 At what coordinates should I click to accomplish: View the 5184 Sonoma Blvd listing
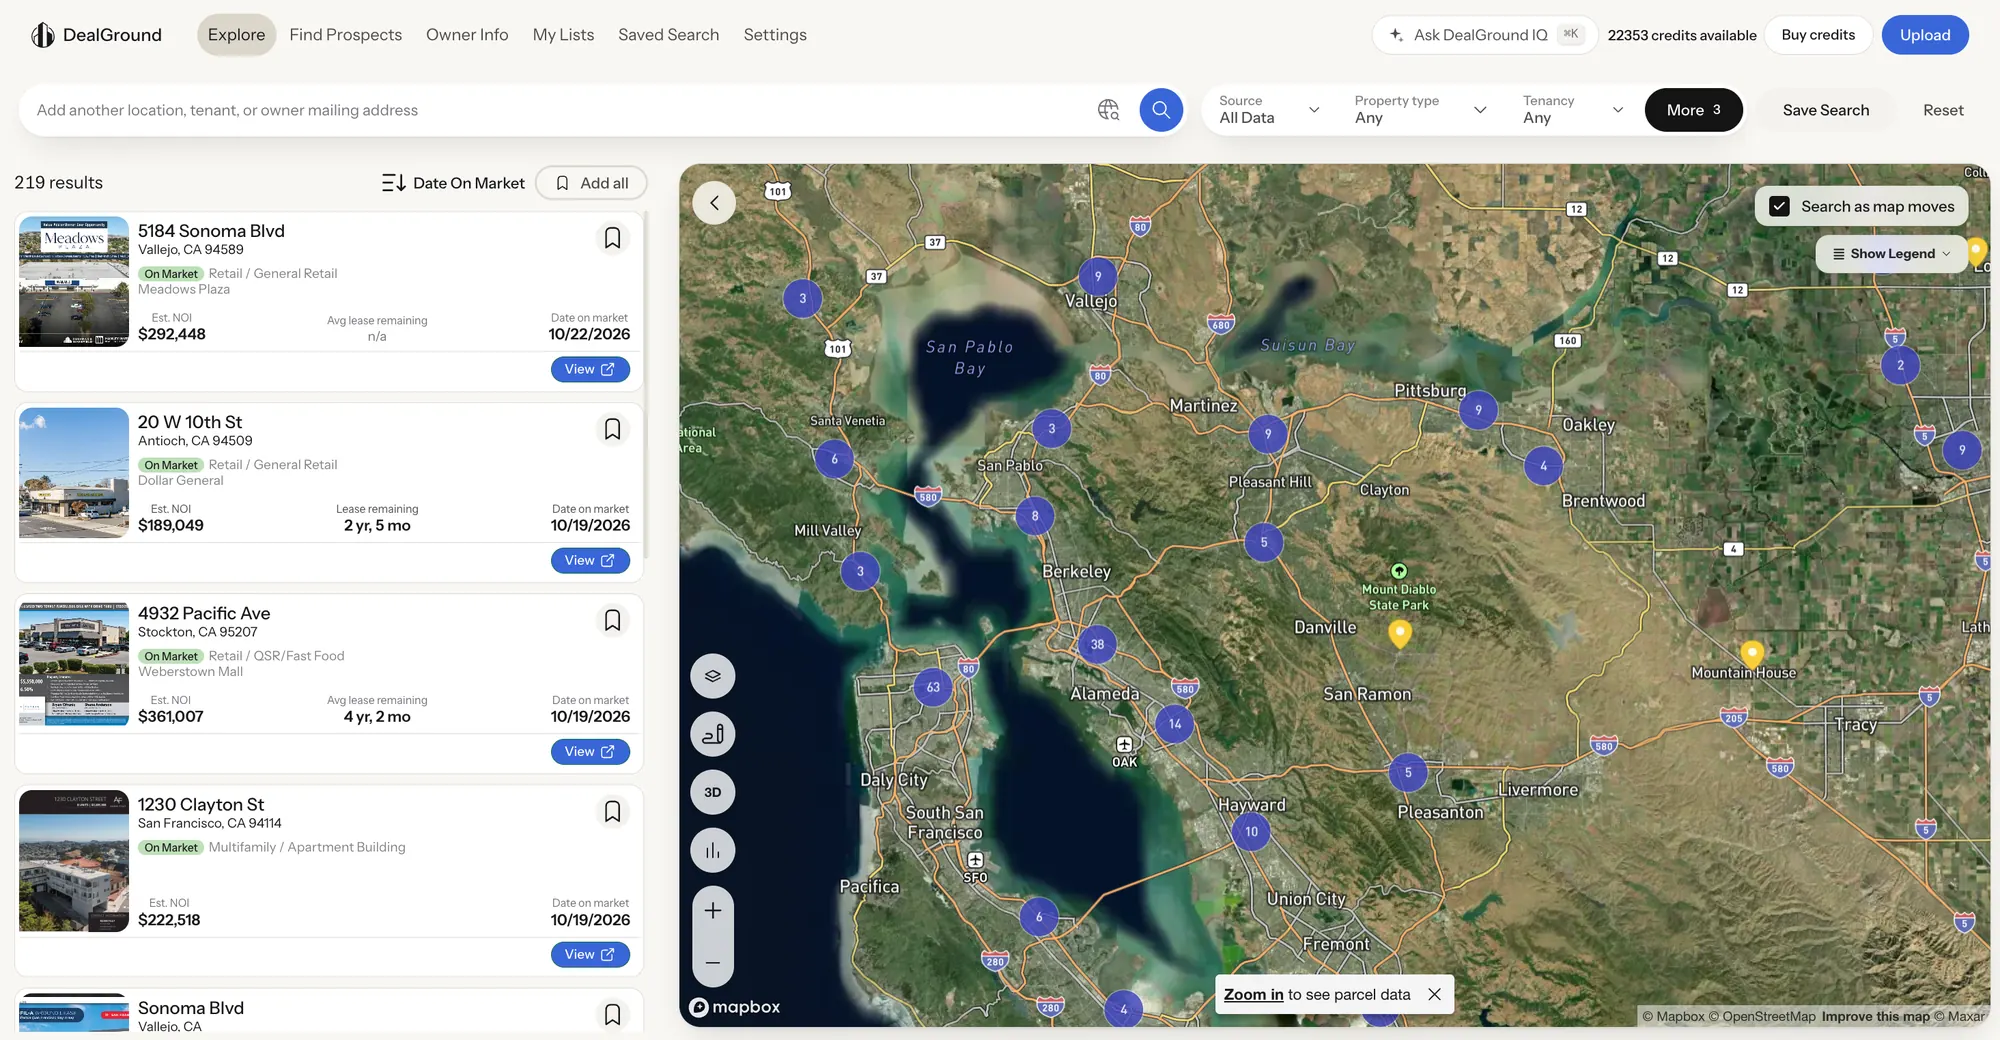coord(590,369)
